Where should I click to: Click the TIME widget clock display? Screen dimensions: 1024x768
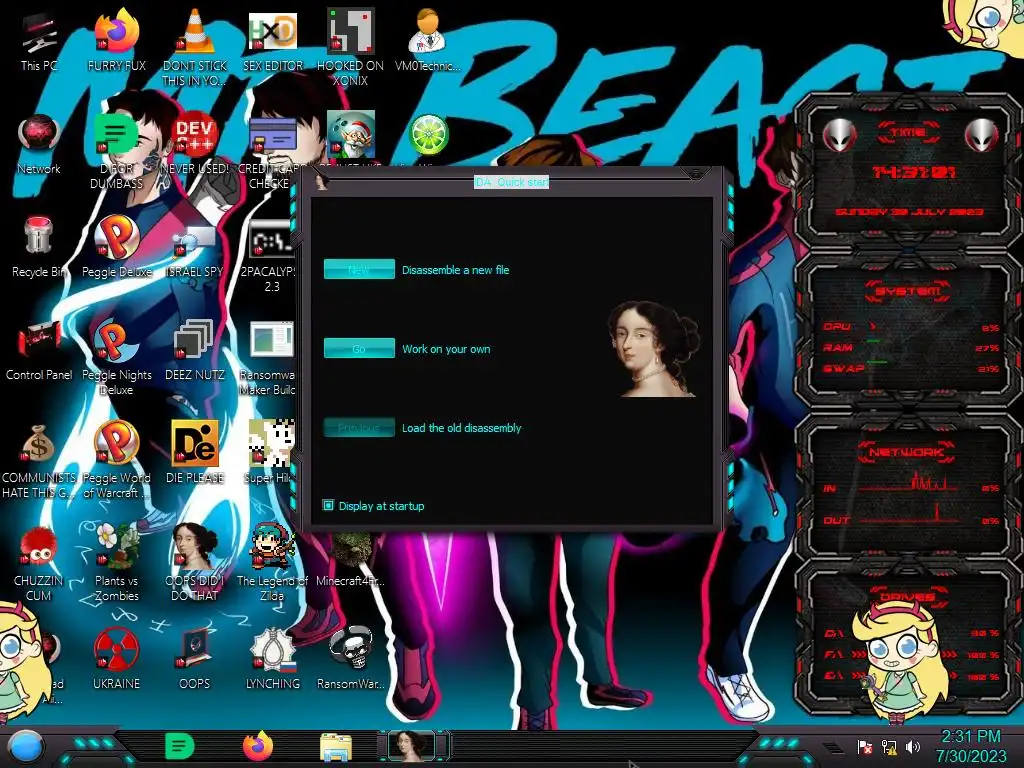coord(914,172)
